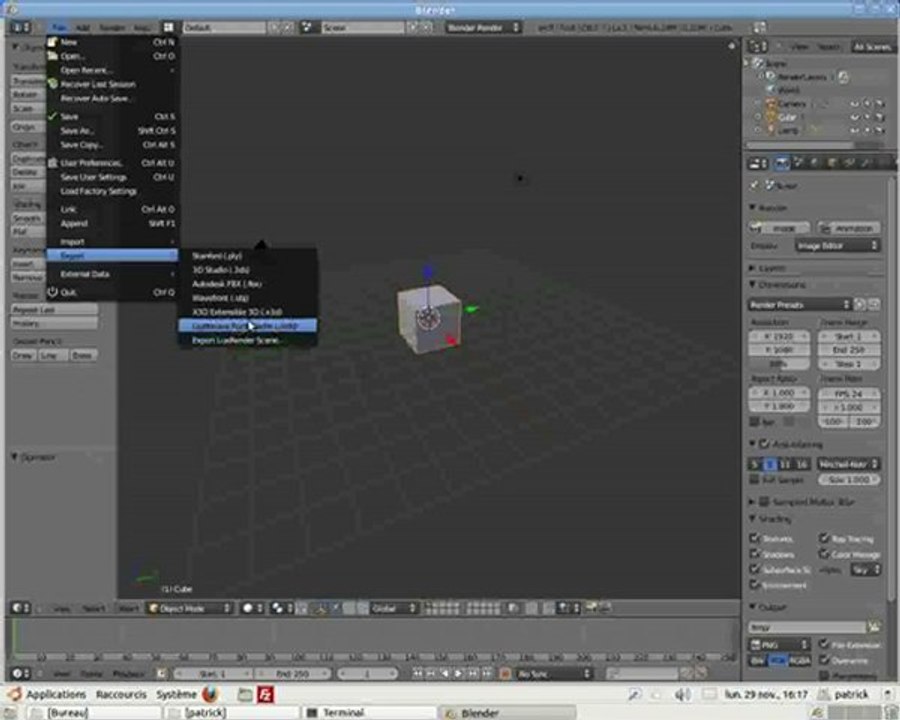Open the PNG file format dropdown

point(779,645)
